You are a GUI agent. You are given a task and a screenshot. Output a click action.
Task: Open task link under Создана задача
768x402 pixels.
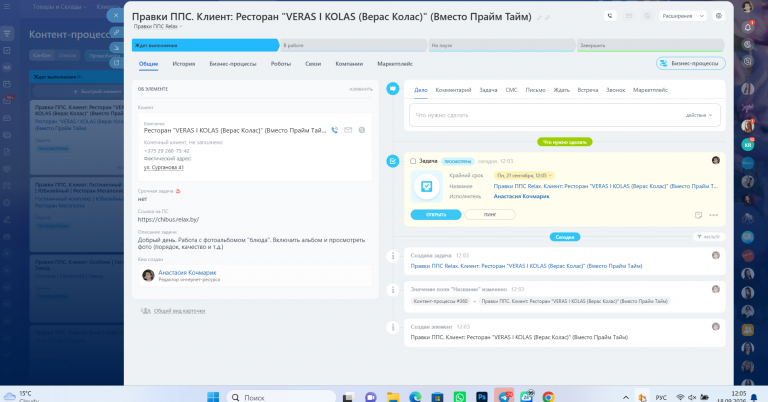[526, 266]
